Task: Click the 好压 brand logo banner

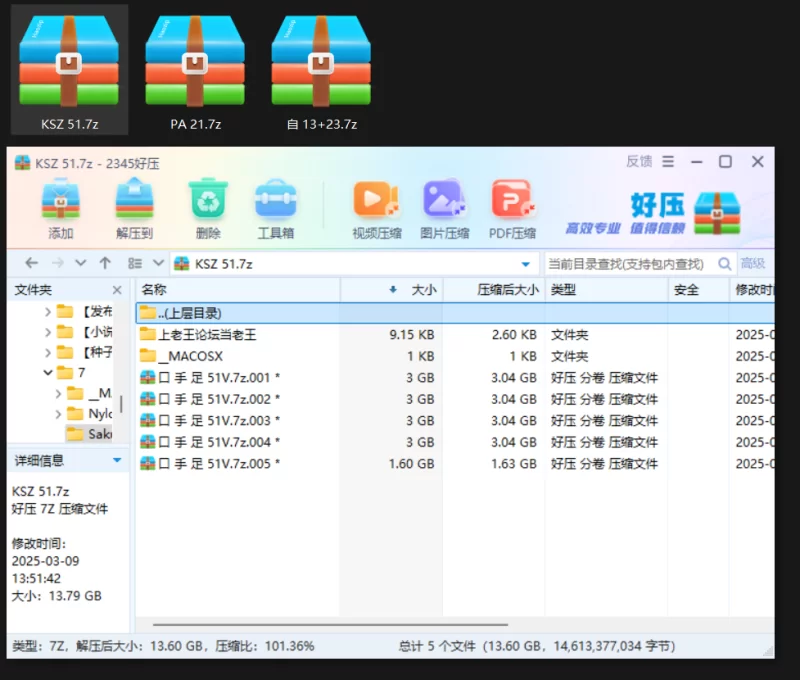Action: tap(653, 213)
